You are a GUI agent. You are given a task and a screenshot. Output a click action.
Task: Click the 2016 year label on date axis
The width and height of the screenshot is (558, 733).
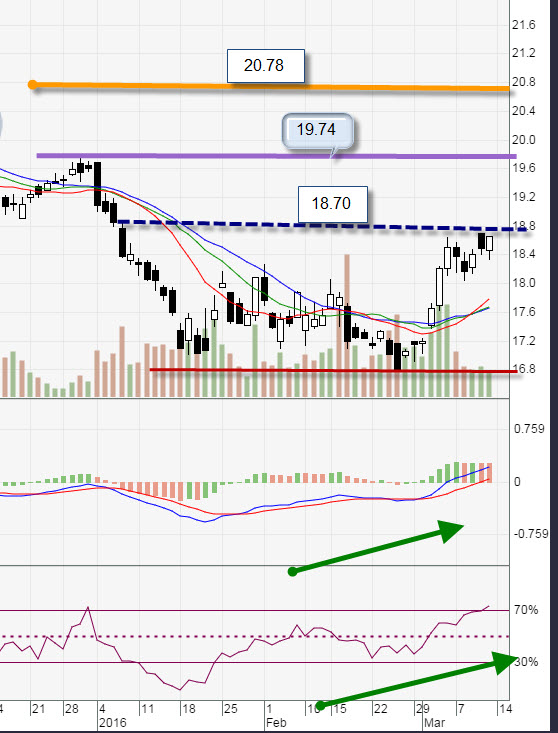(x=113, y=723)
